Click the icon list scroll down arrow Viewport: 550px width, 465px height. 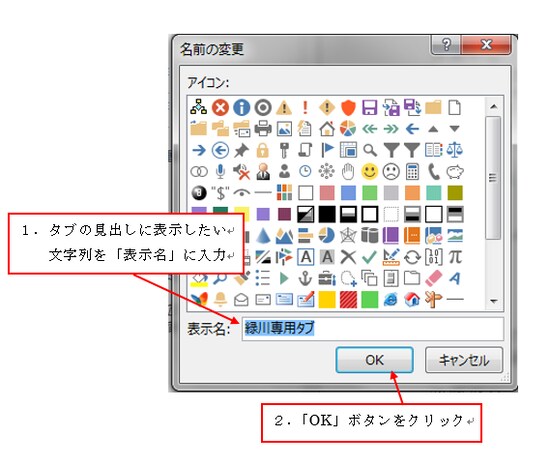pyautogui.click(x=494, y=301)
